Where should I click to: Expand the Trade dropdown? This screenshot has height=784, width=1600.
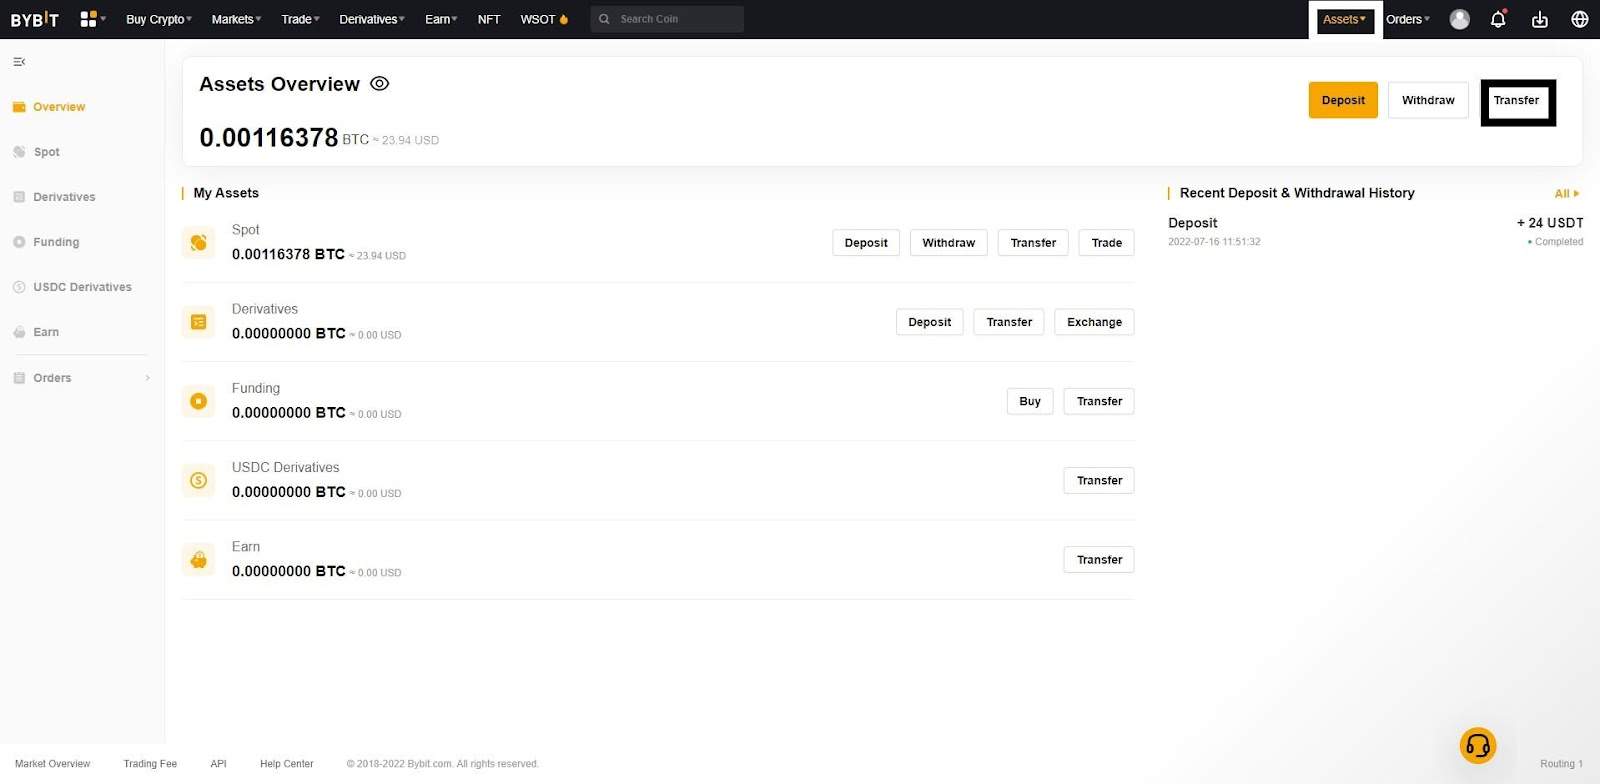tap(301, 19)
